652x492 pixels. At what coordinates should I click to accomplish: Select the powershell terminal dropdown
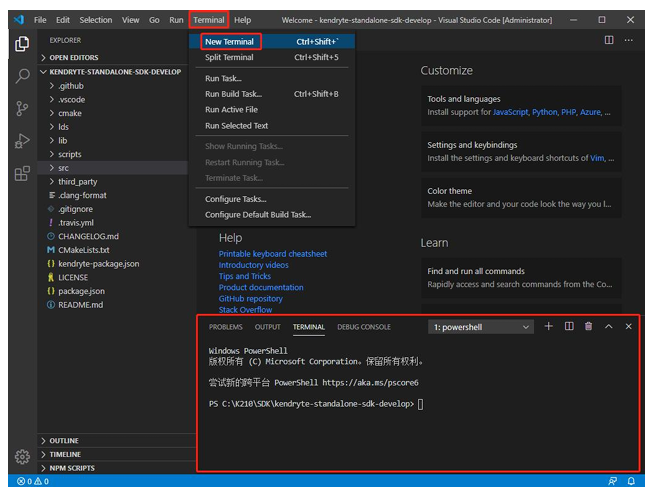[x=481, y=327]
